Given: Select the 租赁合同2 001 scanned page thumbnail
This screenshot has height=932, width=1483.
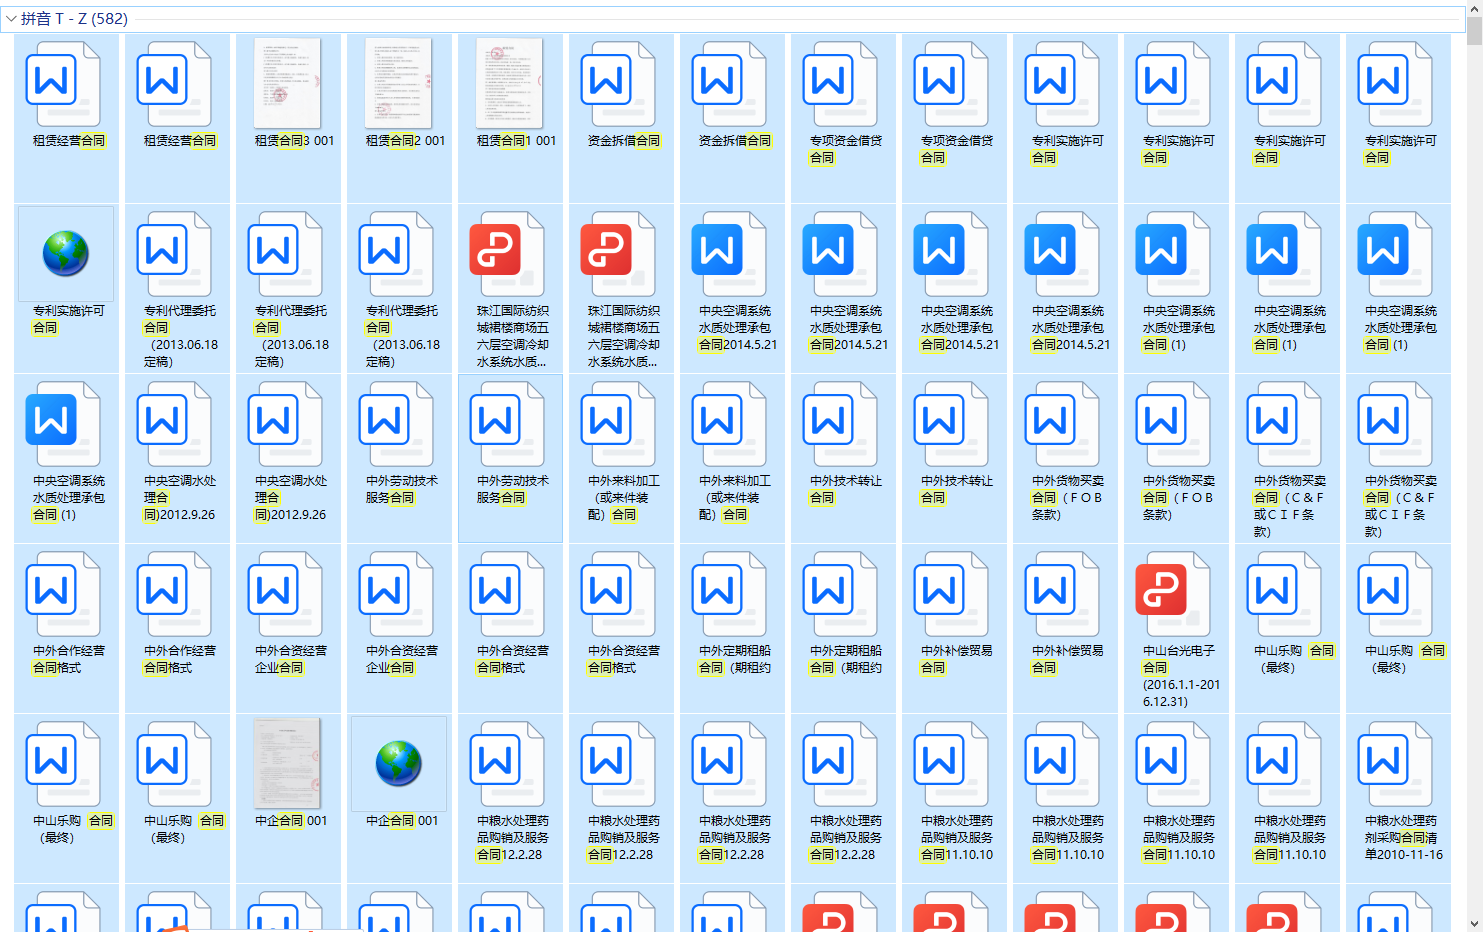Looking at the screenshot, I should pos(399,84).
